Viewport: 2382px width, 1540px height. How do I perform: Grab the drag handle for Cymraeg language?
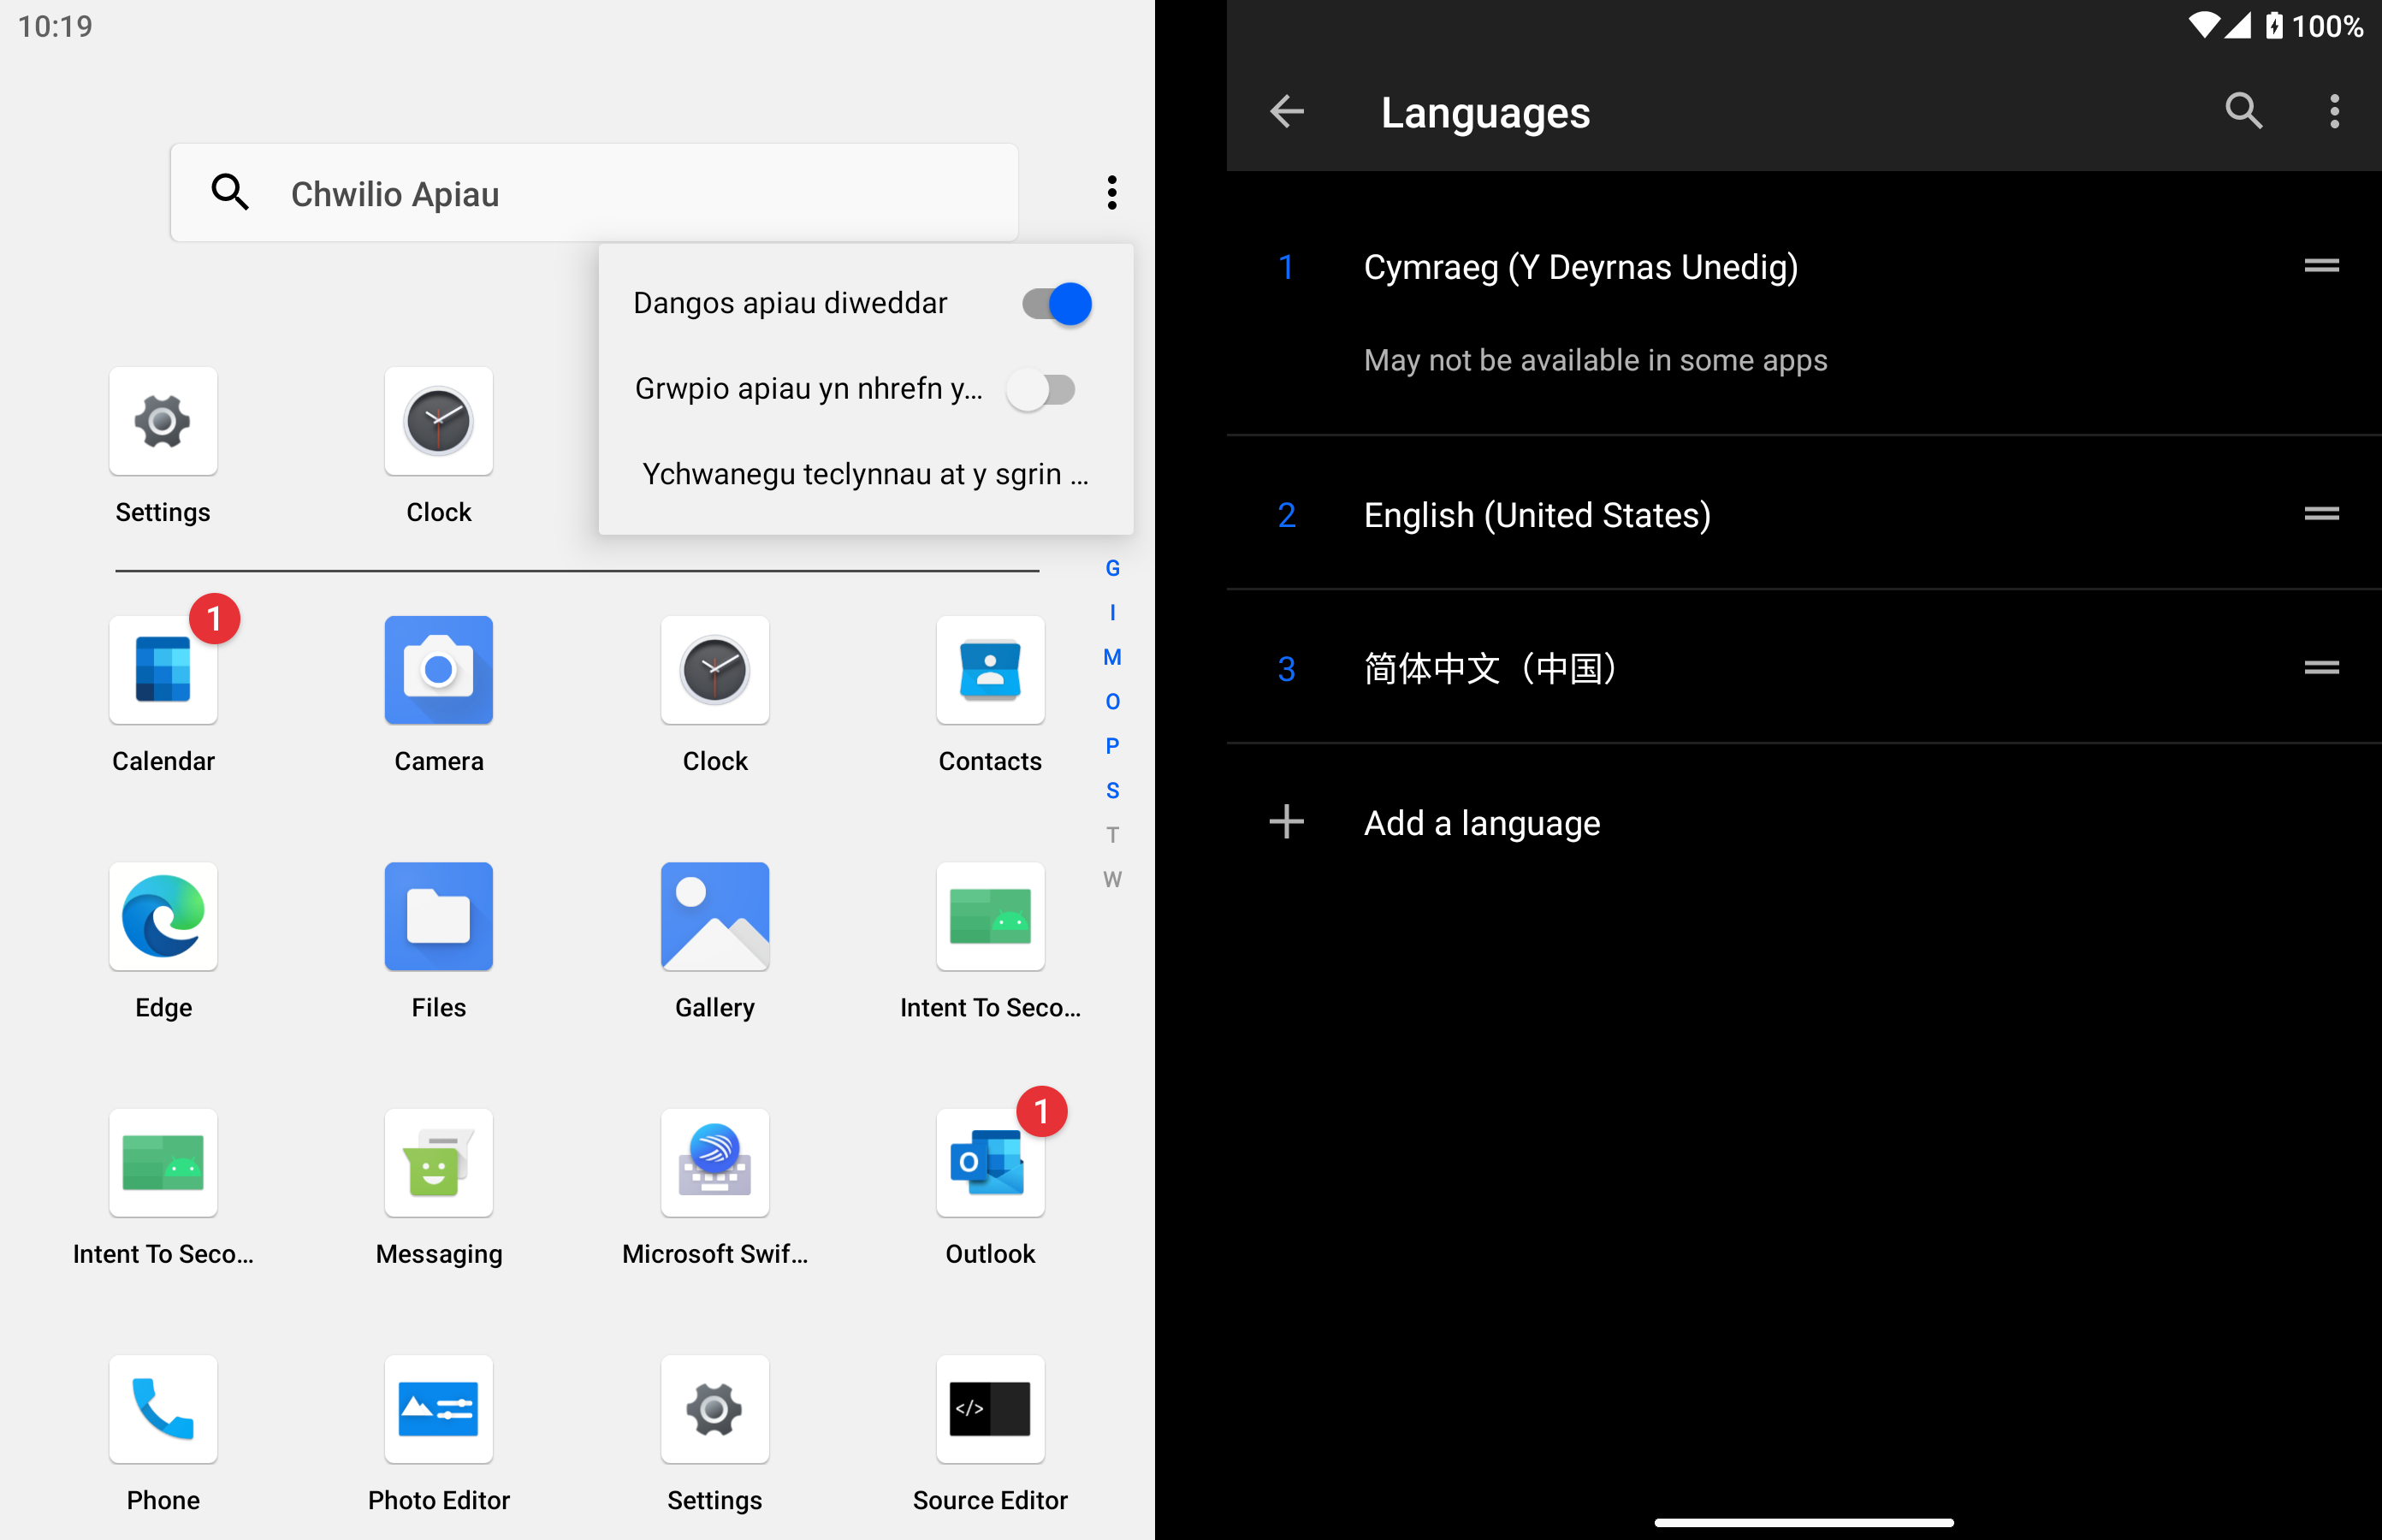[x=2320, y=266]
